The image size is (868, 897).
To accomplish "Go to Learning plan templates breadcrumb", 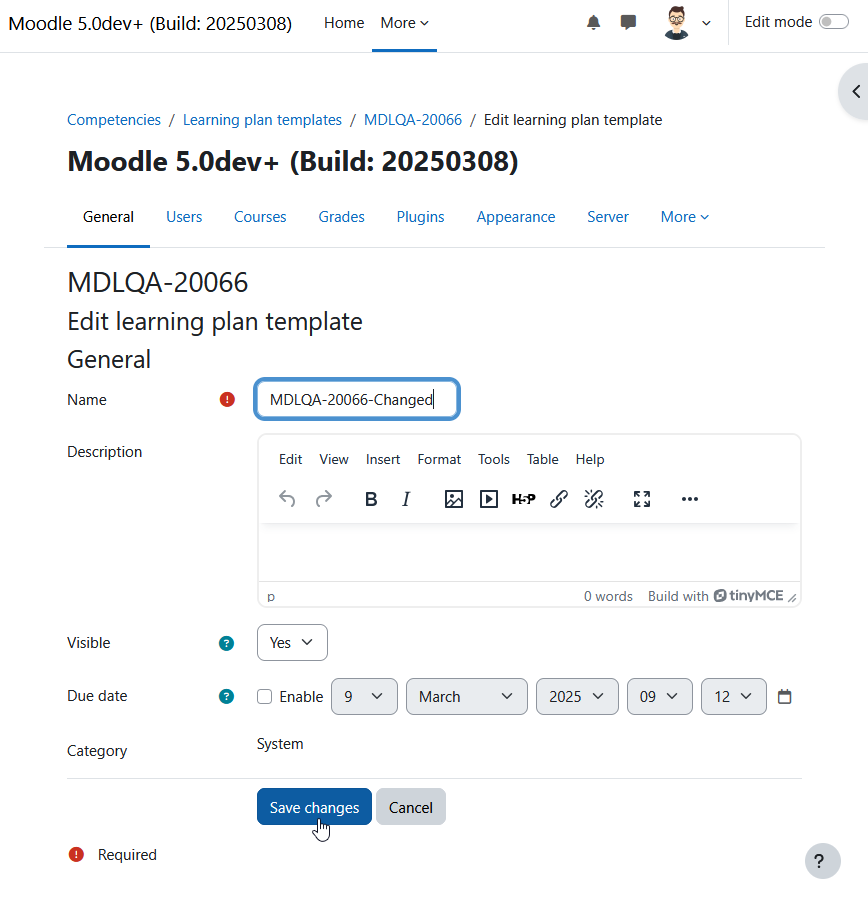I will coord(262,120).
